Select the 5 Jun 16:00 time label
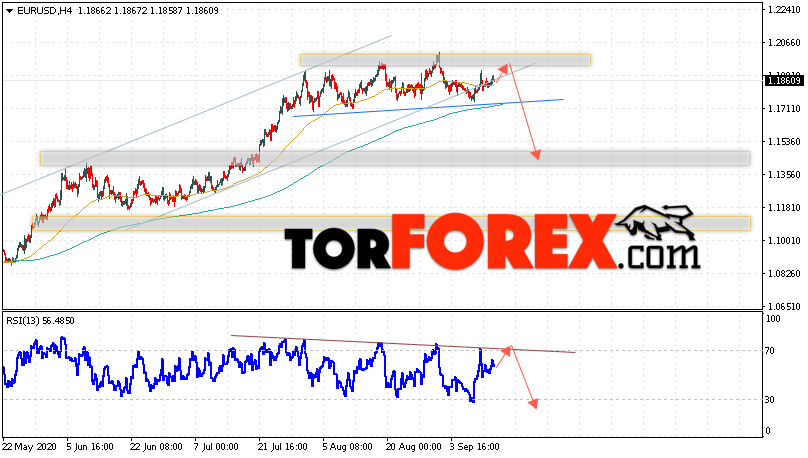Viewport: 808px width, 458px height. click(x=90, y=447)
